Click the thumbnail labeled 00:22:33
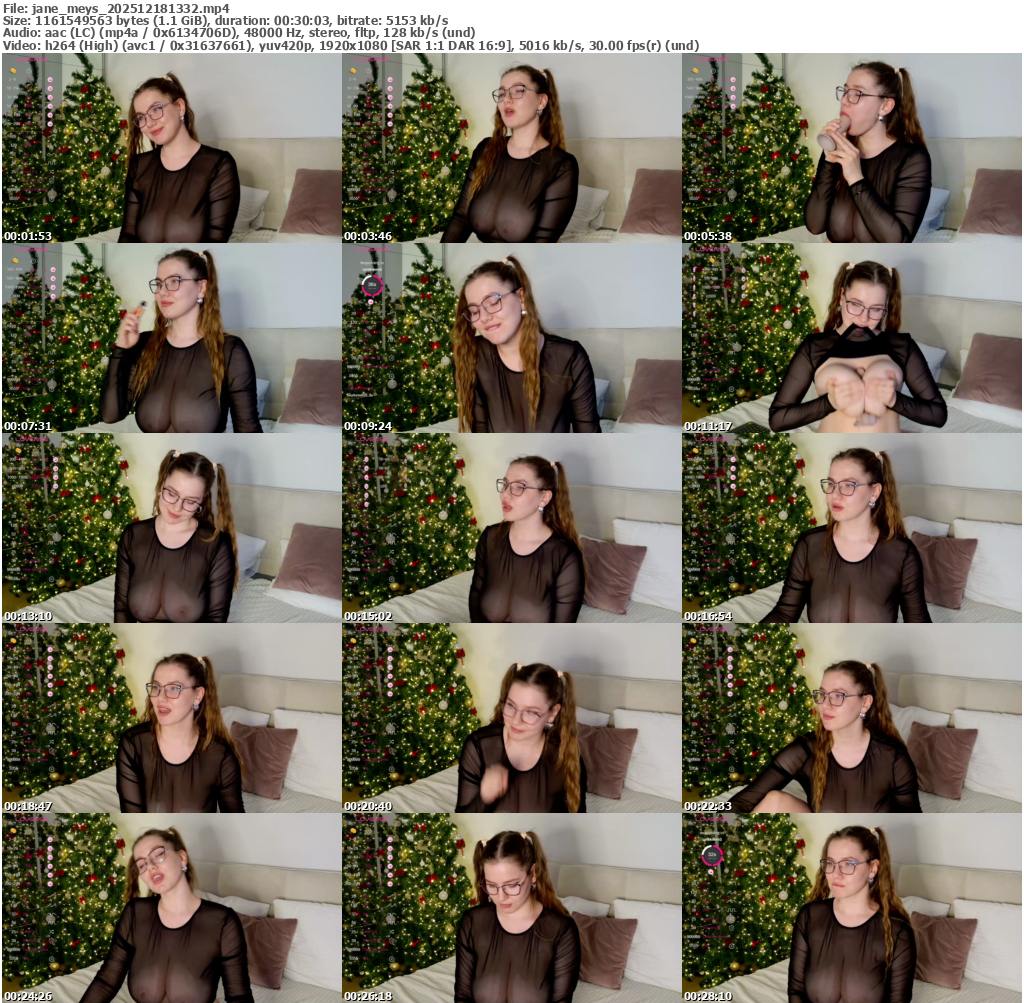This screenshot has width=1024, height=1003. [x=851, y=718]
